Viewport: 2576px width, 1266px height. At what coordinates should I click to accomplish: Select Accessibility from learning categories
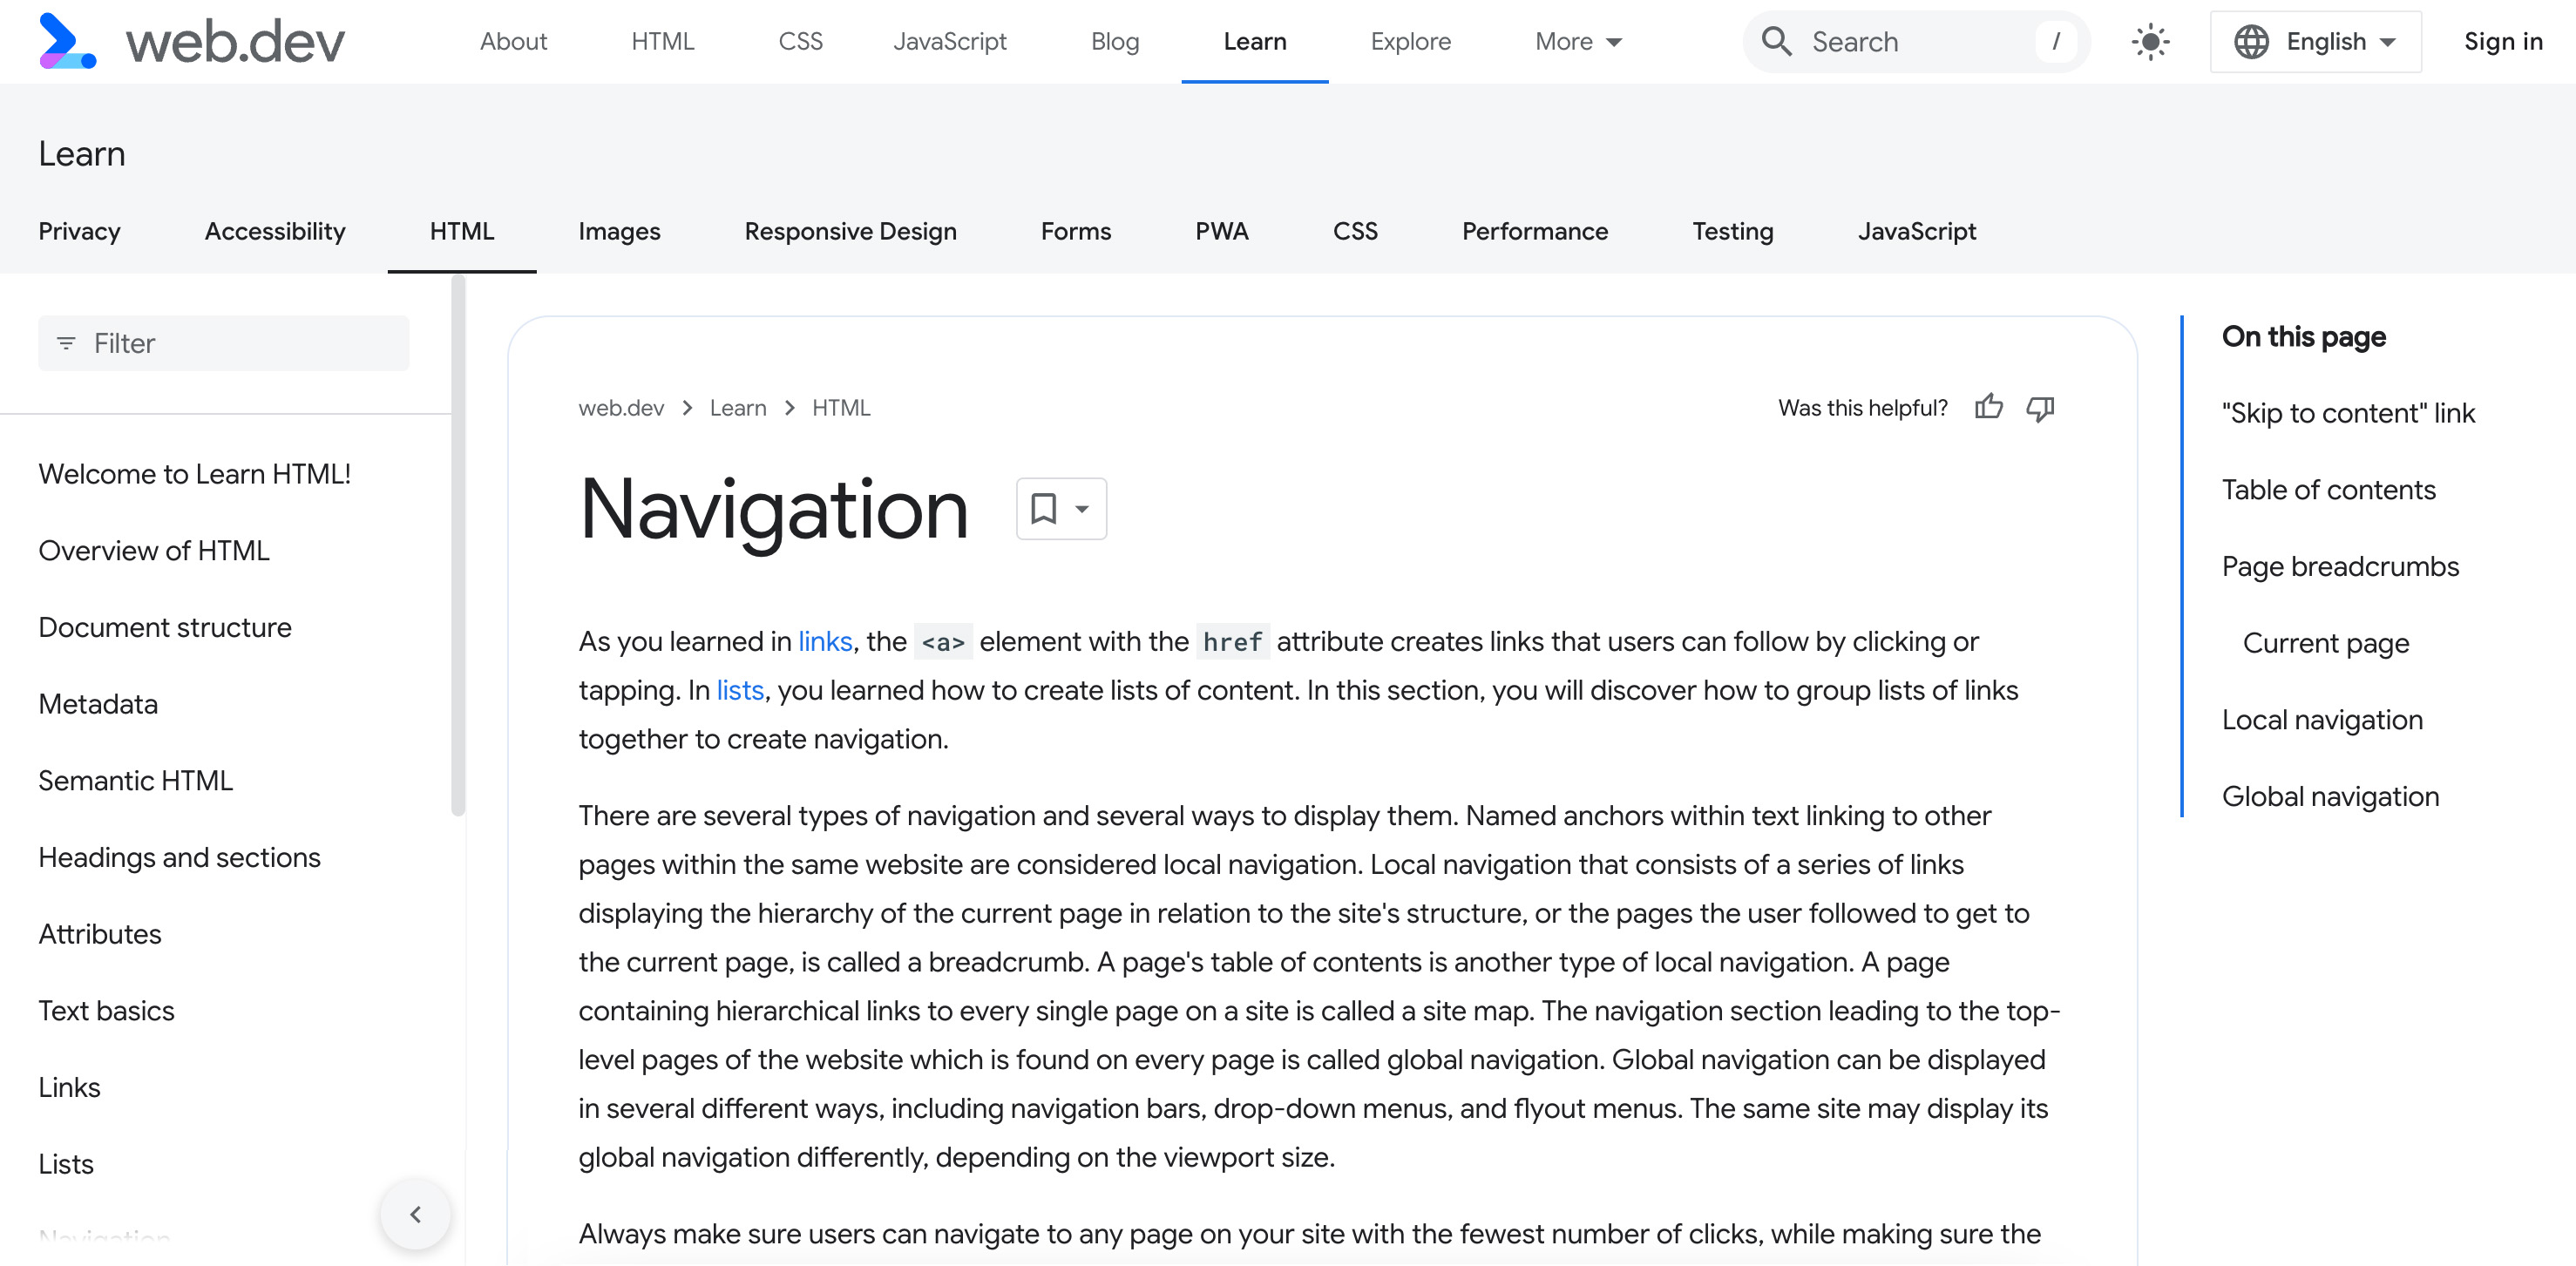point(275,230)
